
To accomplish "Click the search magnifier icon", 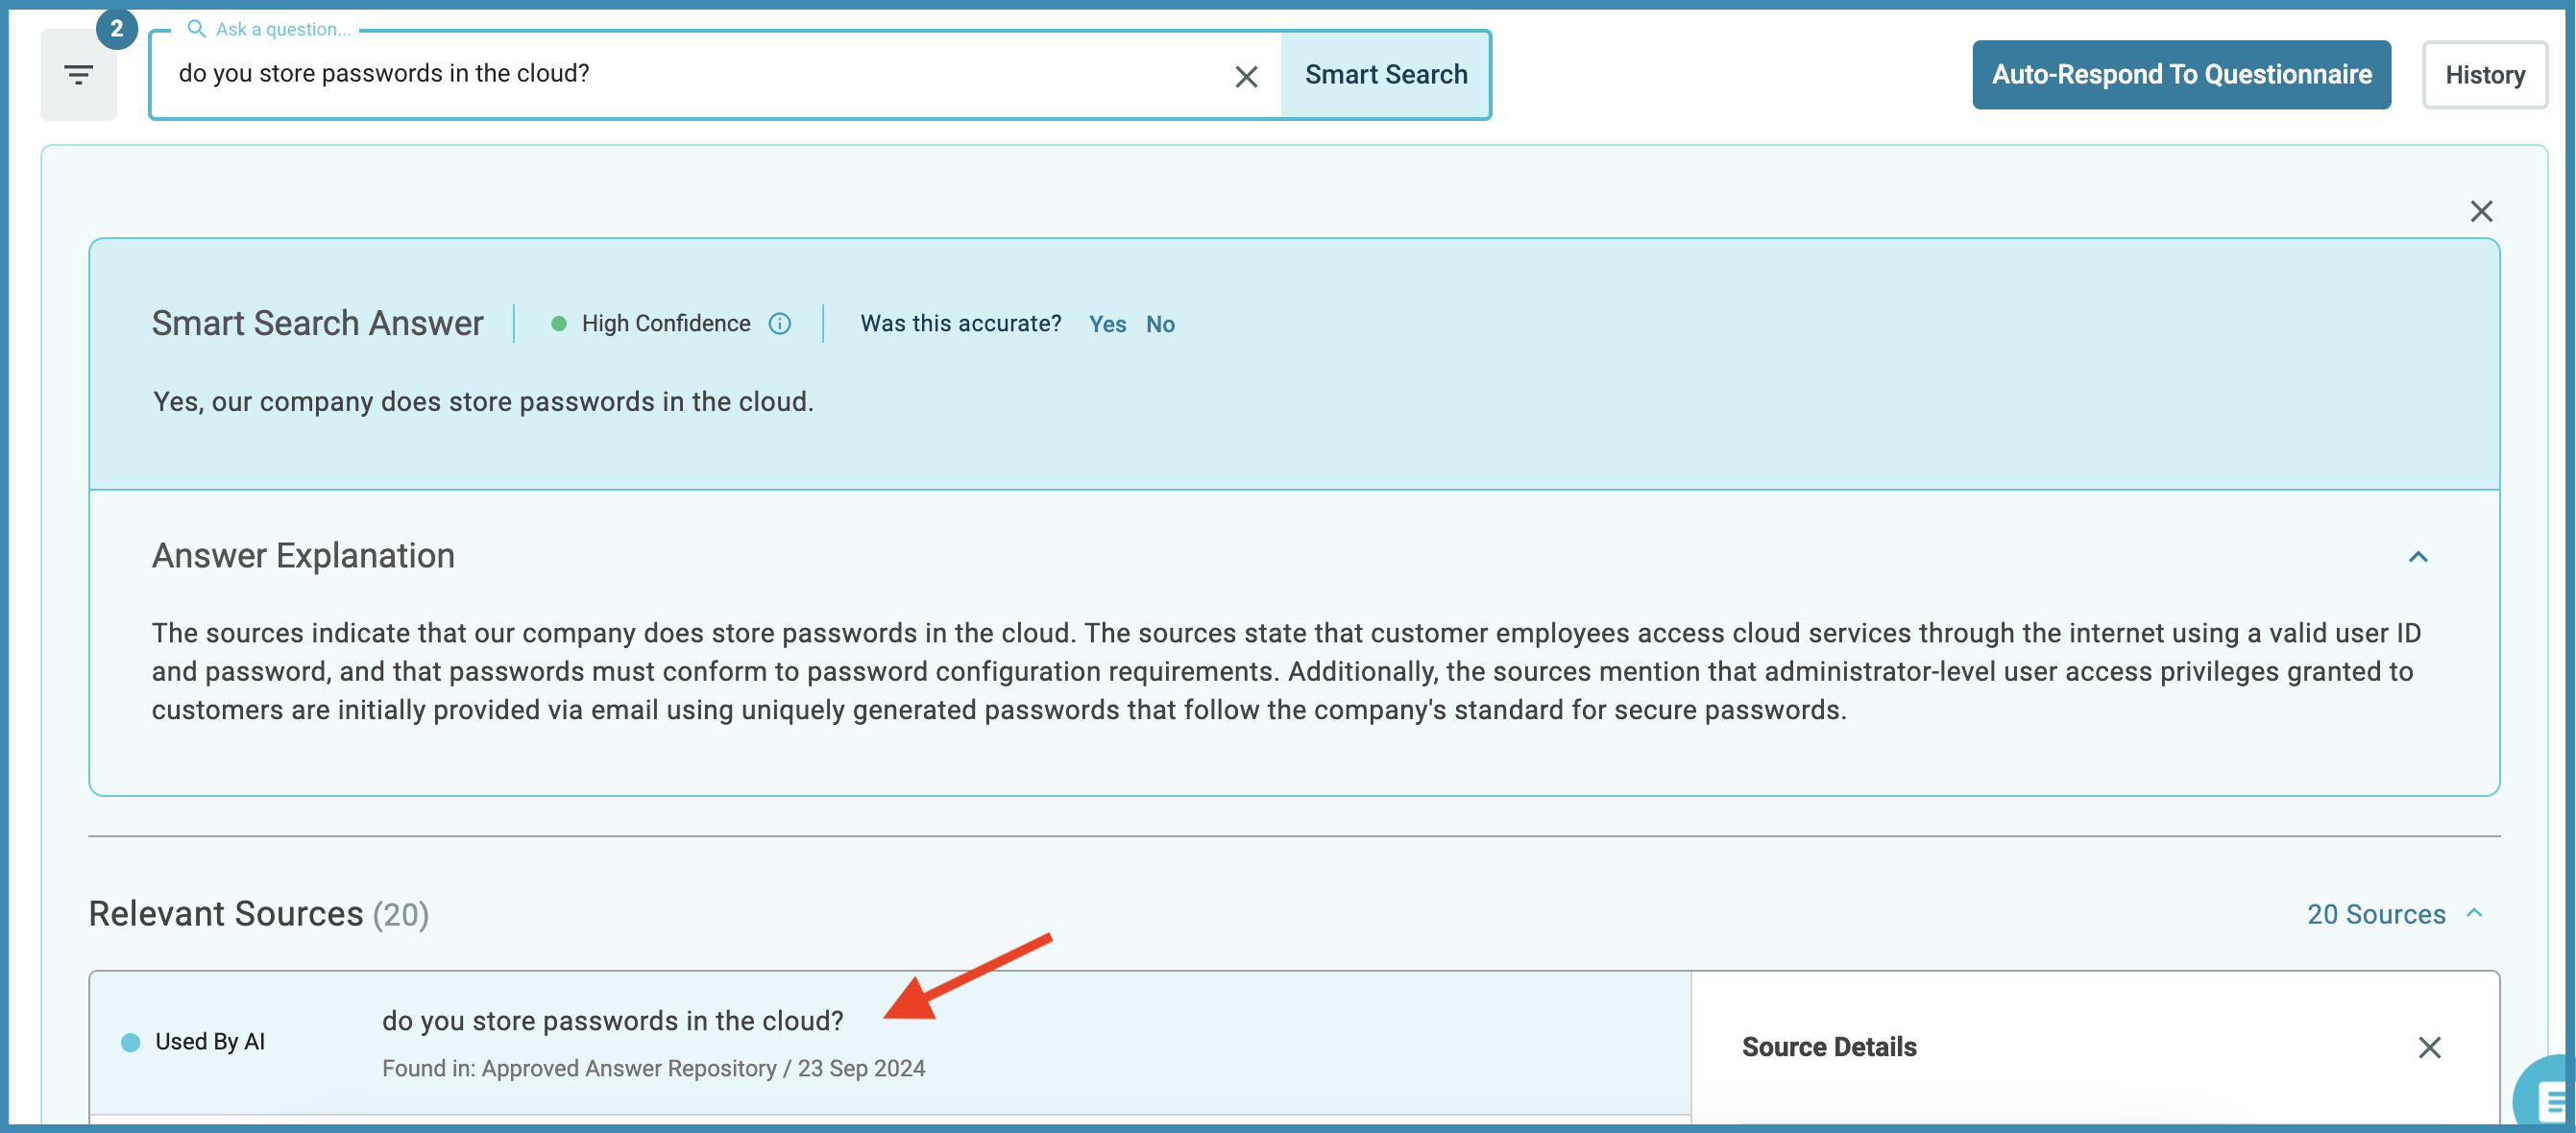I will point(196,29).
